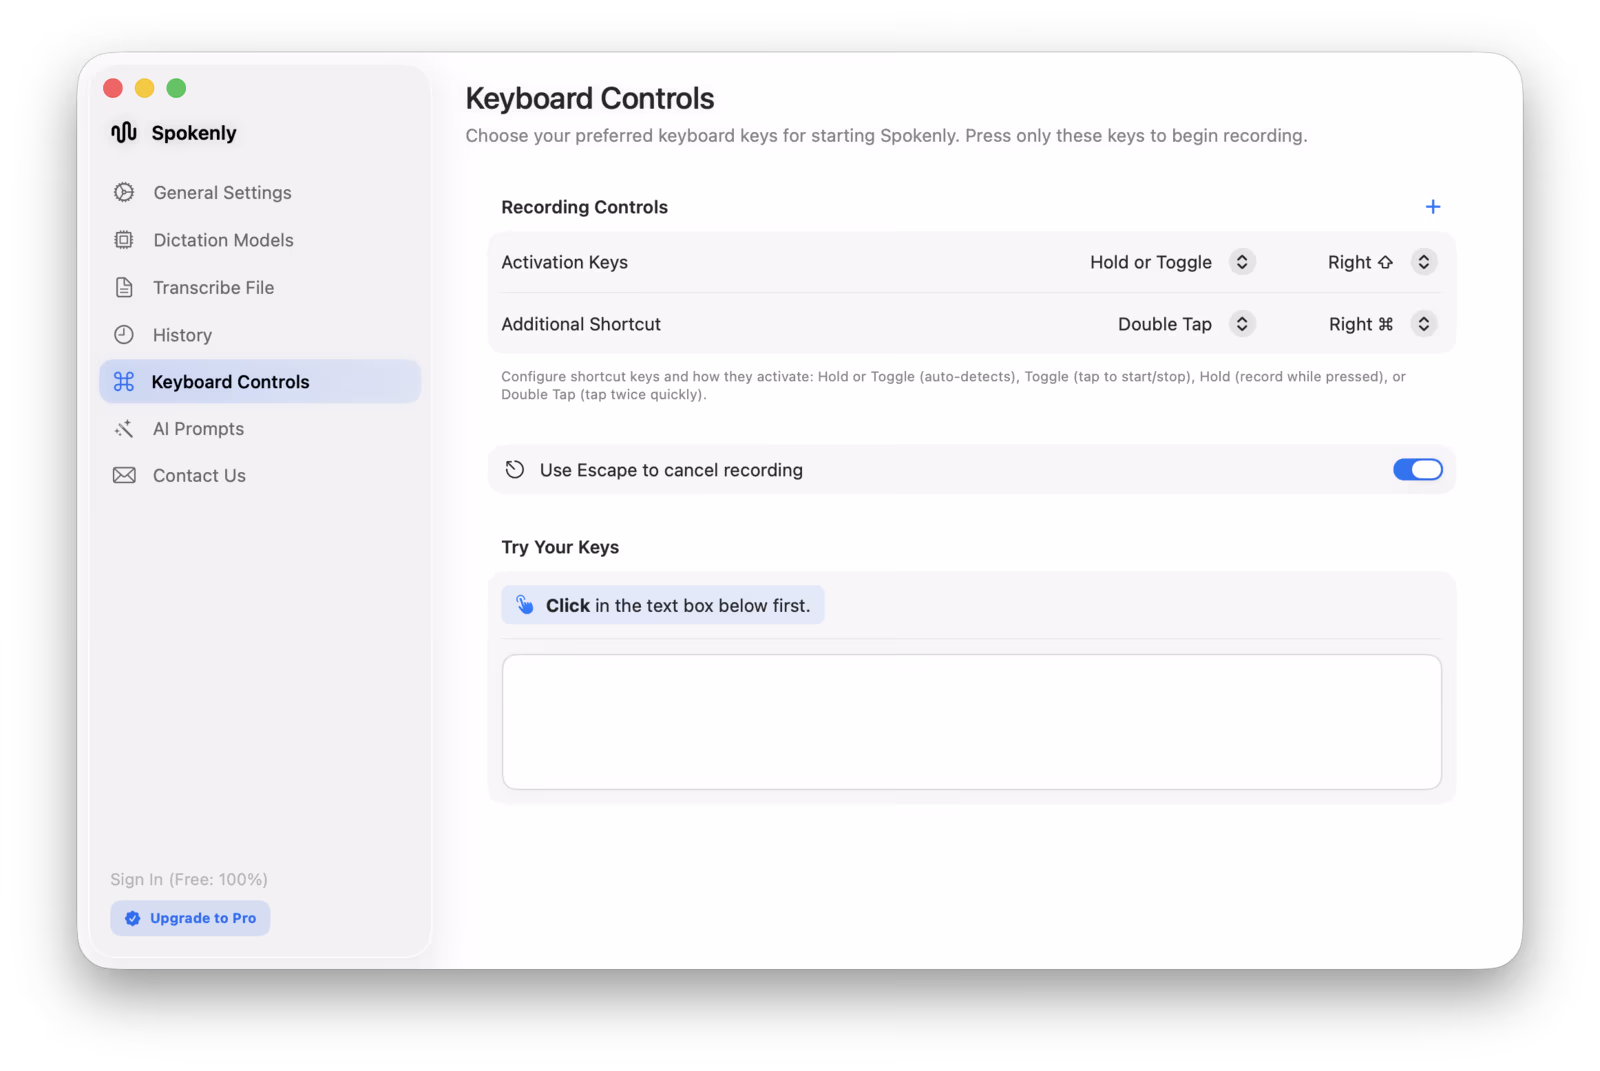Click the 'Use Escape to cancel recording' label
Viewport: 1600px width, 1071px height.
tap(671, 470)
